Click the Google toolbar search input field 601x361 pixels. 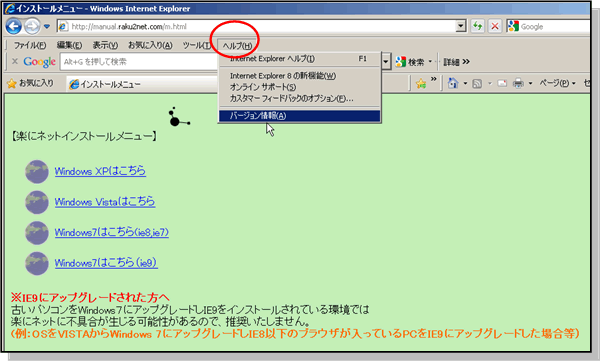[x=139, y=62]
